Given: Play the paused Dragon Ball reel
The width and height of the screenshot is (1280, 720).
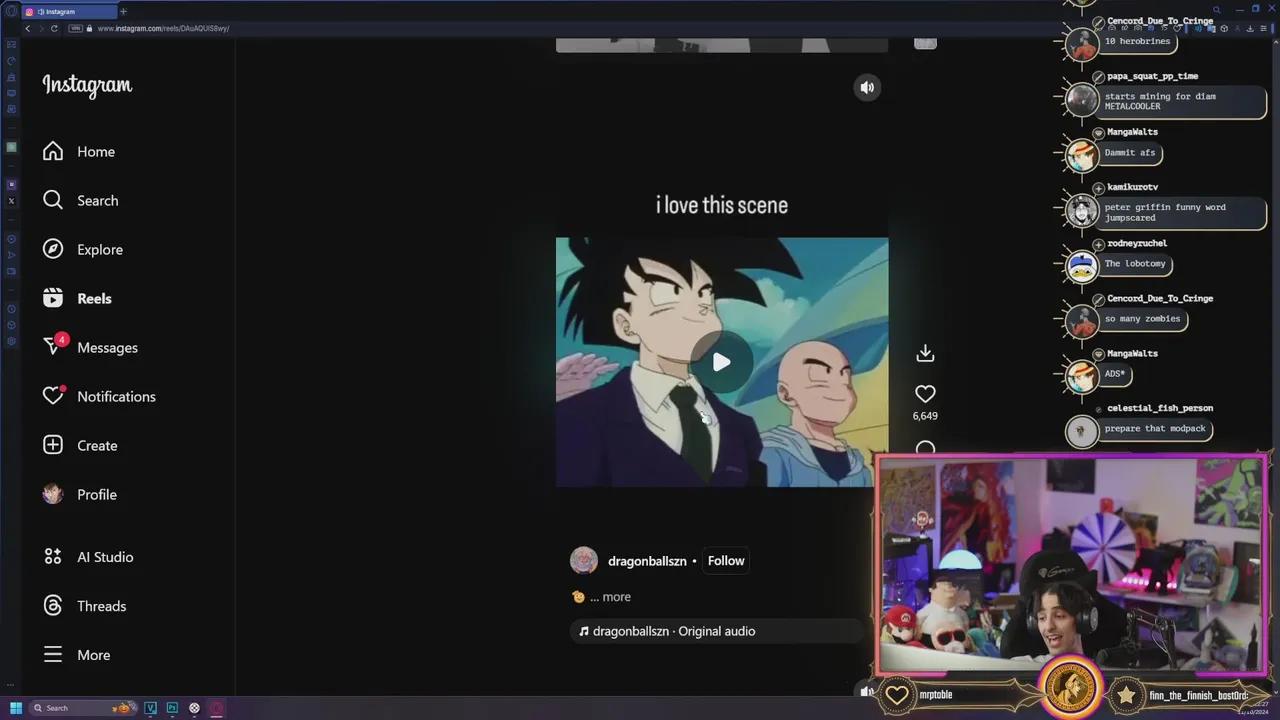Looking at the screenshot, I should tap(721, 362).
